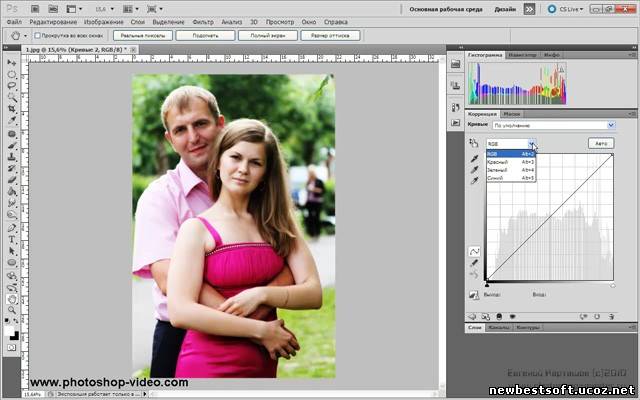The width and height of the screenshot is (640, 400).
Task: Open the Изображение menu
Action: [x=104, y=22]
